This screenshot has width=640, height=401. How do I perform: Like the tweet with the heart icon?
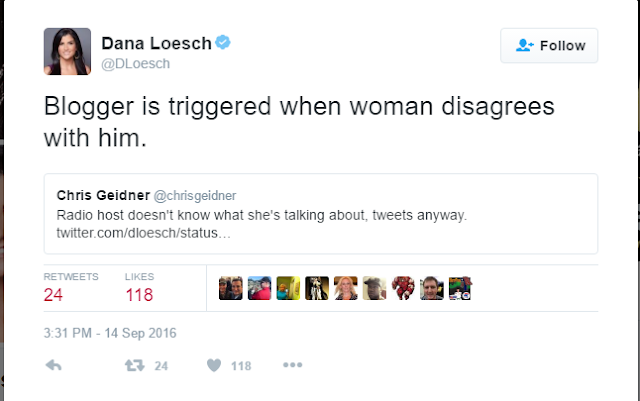tap(213, 366)
